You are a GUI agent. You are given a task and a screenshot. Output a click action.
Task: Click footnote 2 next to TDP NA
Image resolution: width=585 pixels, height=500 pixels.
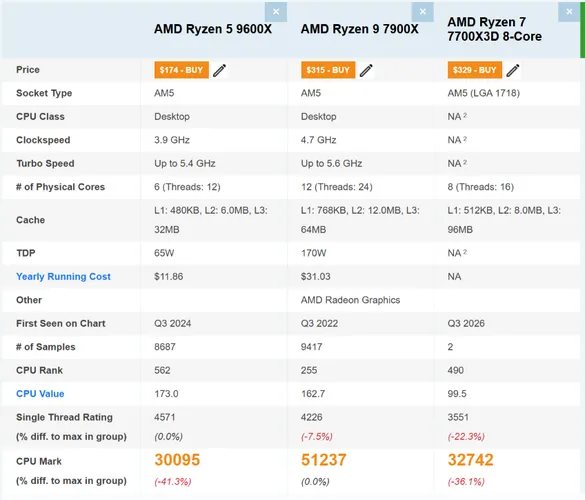(x=465, y=251)
